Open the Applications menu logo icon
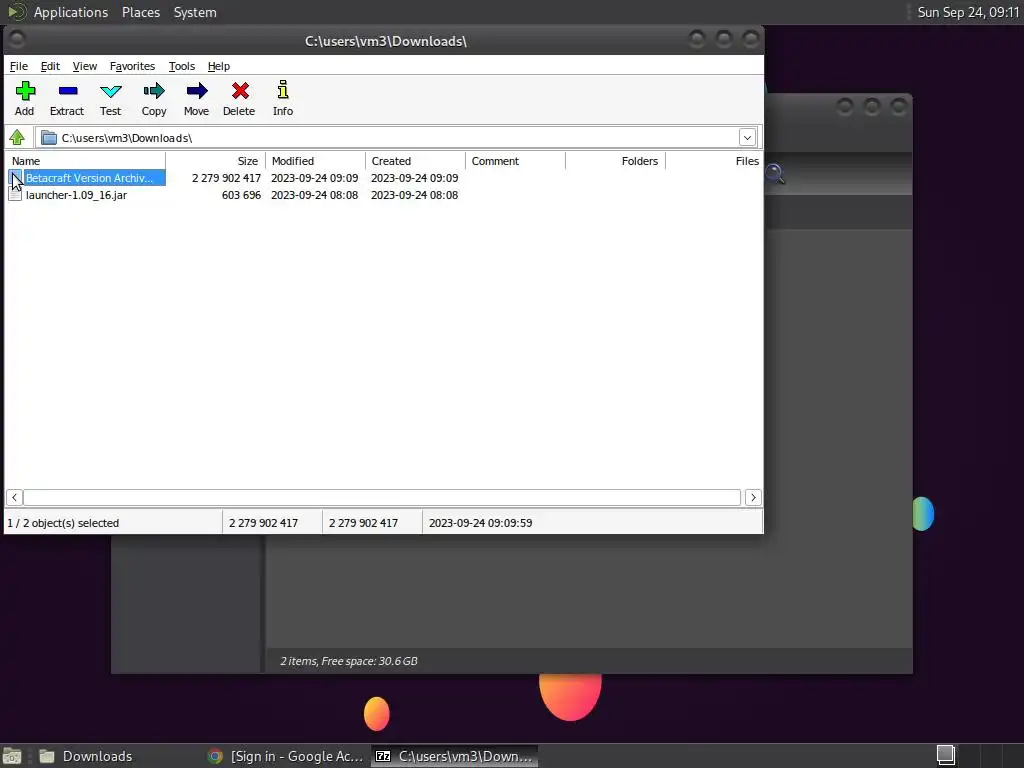The width and height of the screenshot is (1024, 768). click(16, 12)
